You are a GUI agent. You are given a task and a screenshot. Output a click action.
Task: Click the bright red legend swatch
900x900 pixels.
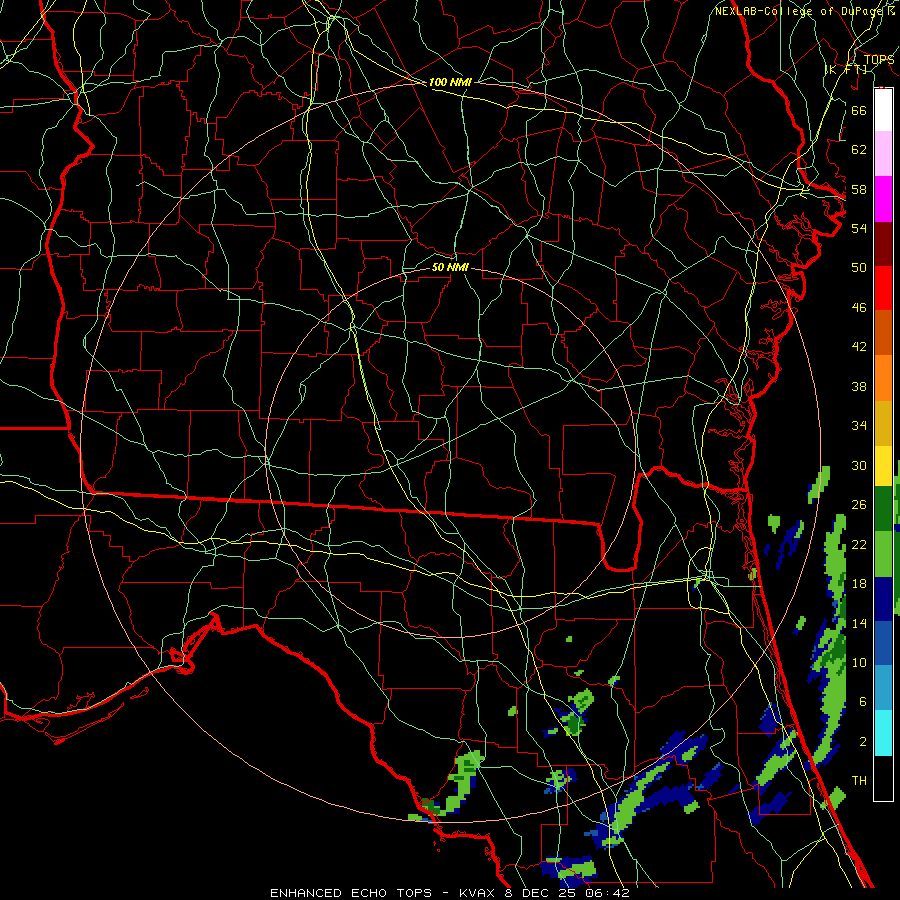click(883, 288)
